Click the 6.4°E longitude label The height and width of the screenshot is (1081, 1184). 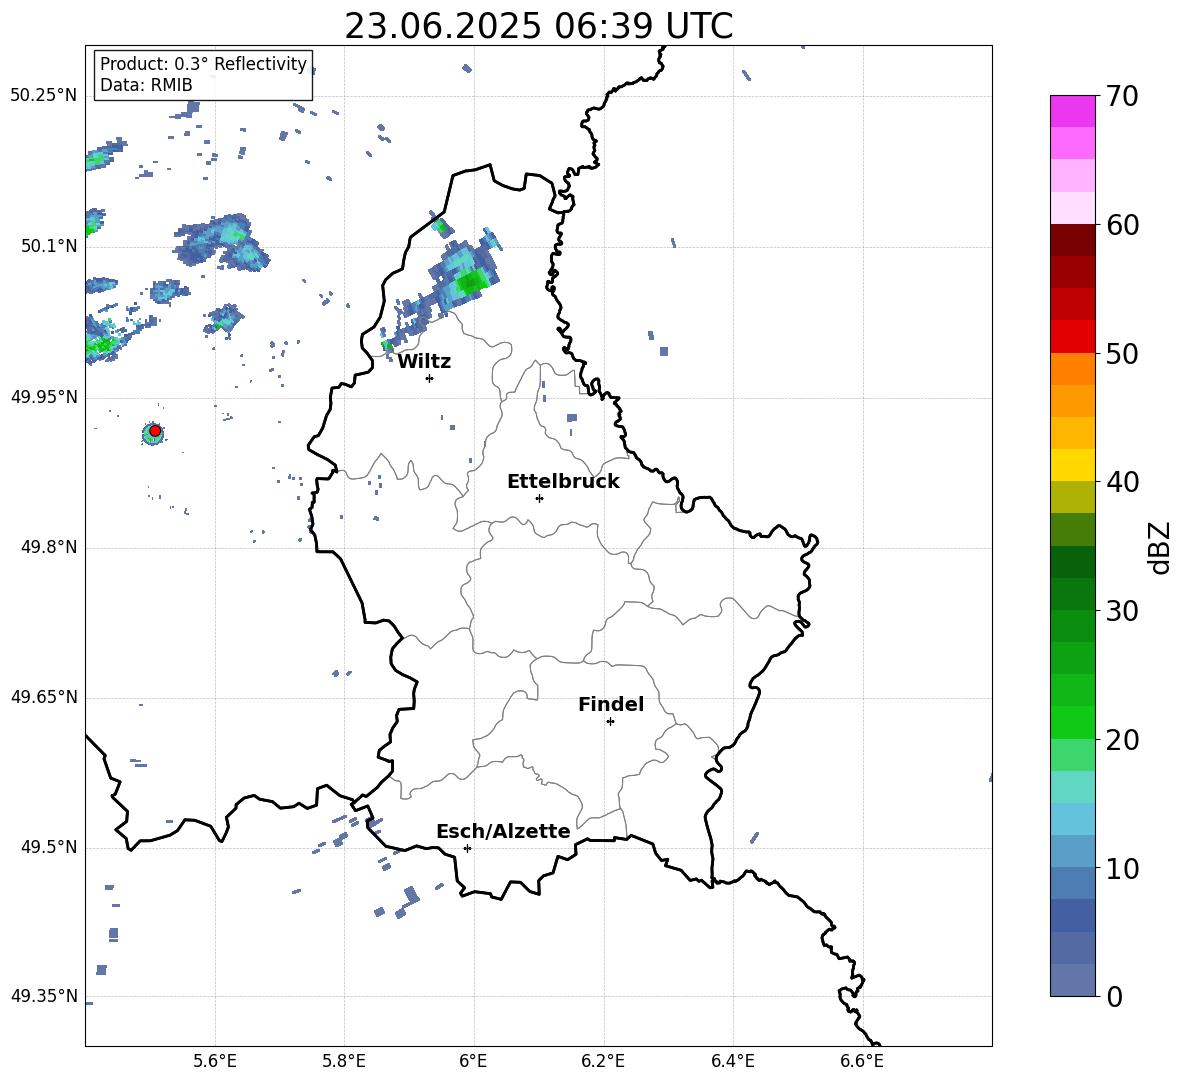point(732,1061)
